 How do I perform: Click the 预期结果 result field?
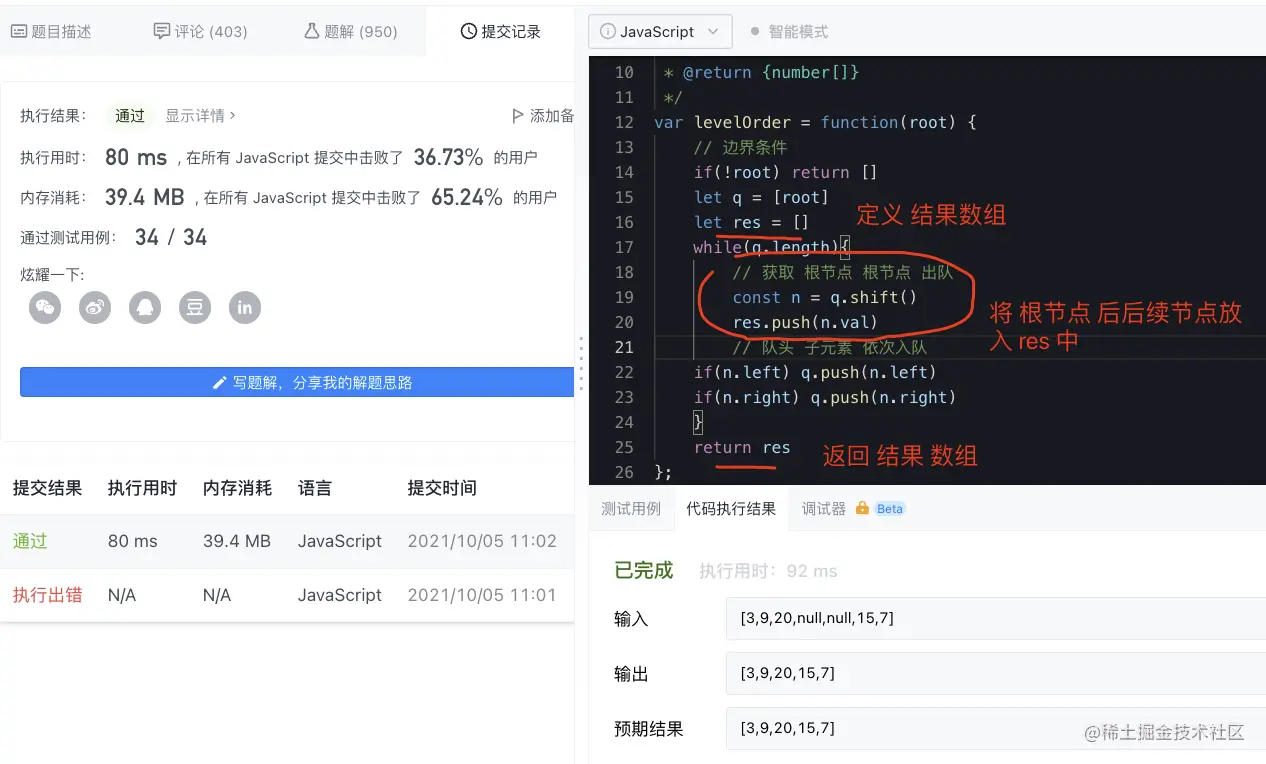click(996, 728)
